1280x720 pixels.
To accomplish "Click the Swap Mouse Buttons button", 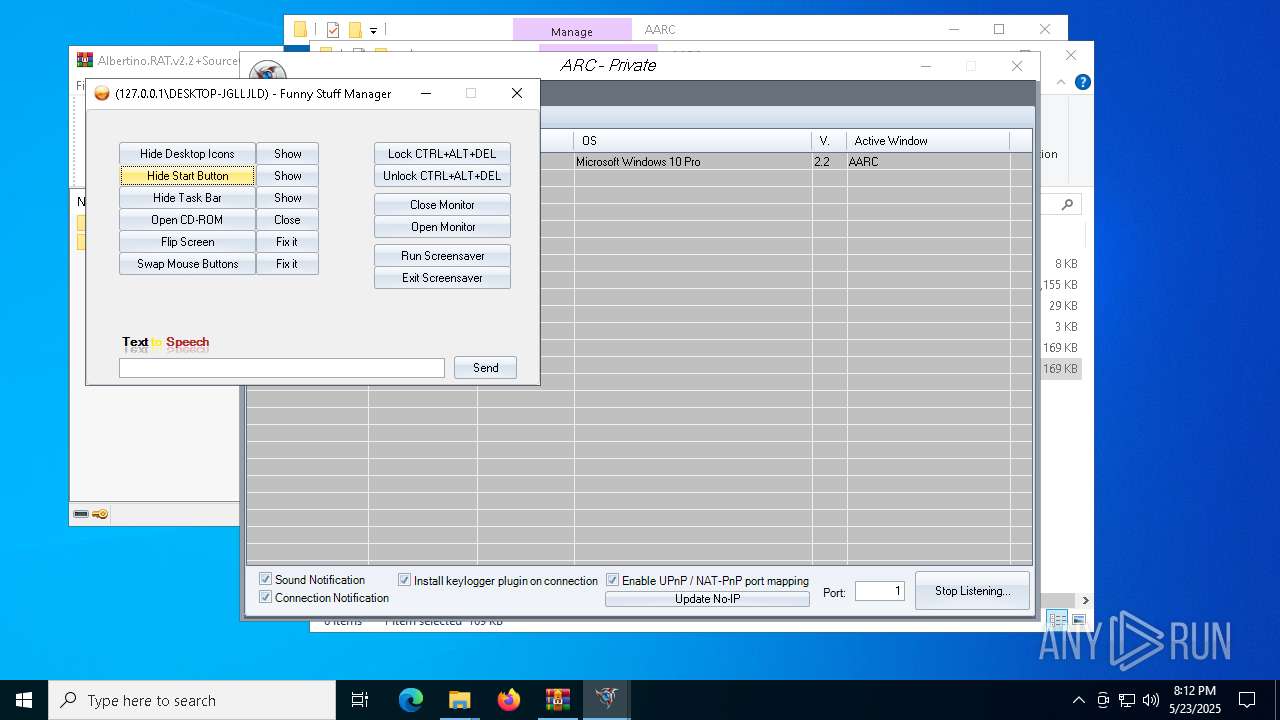I will coord(187,264).
